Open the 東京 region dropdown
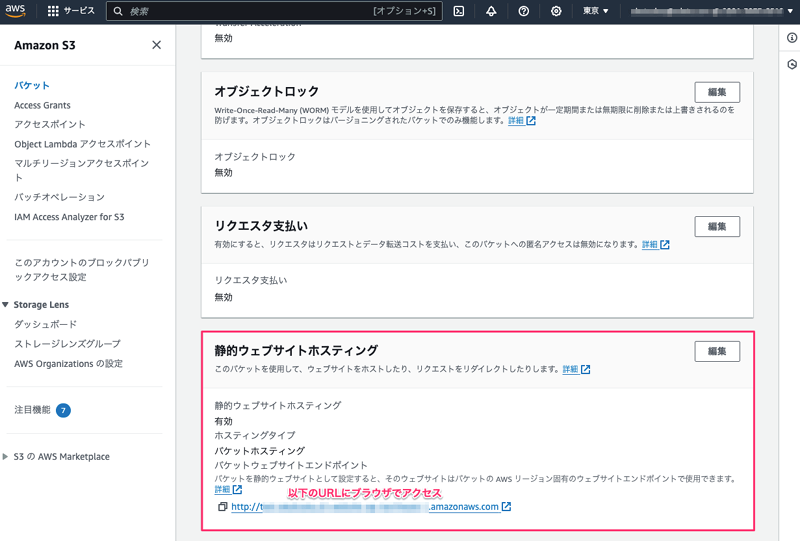 [x=596, y=11]
